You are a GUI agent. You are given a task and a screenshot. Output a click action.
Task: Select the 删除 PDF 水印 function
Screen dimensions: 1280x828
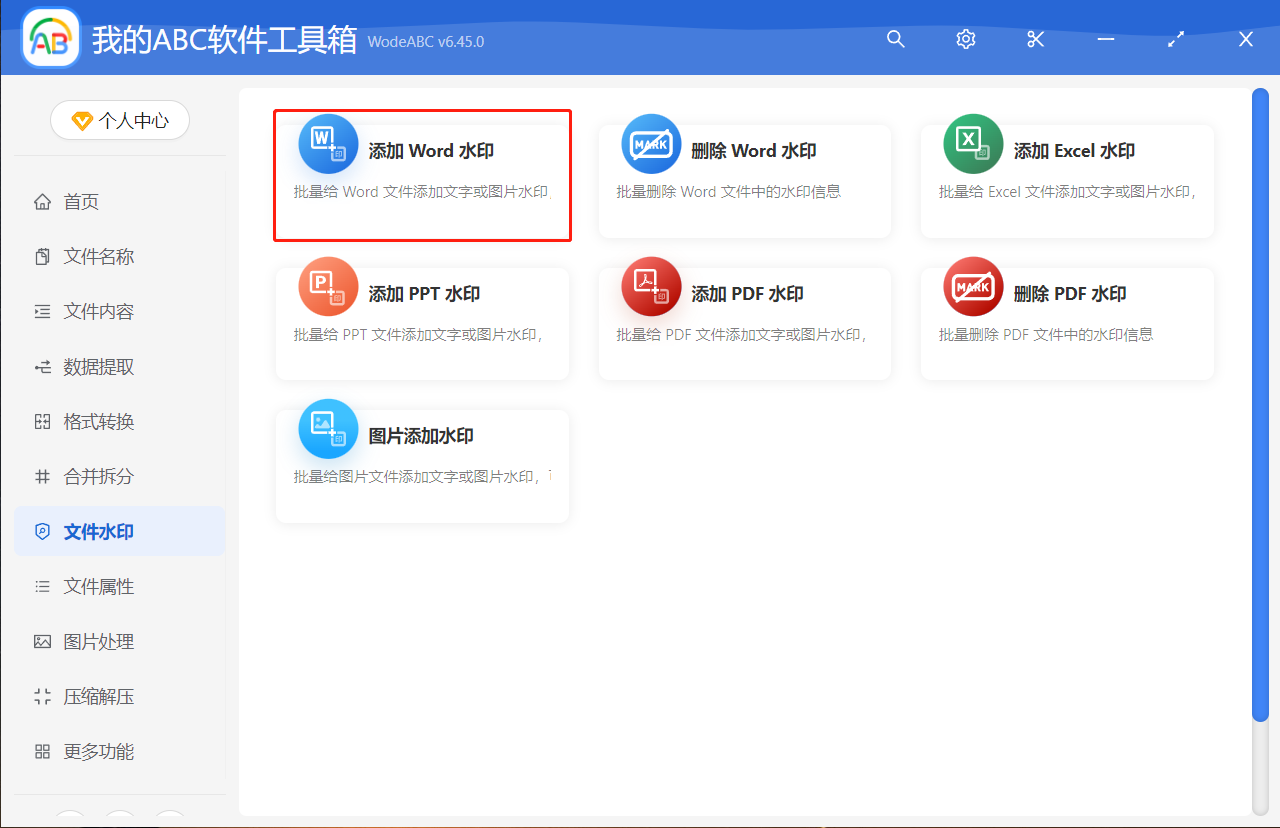pos(1066,322)
